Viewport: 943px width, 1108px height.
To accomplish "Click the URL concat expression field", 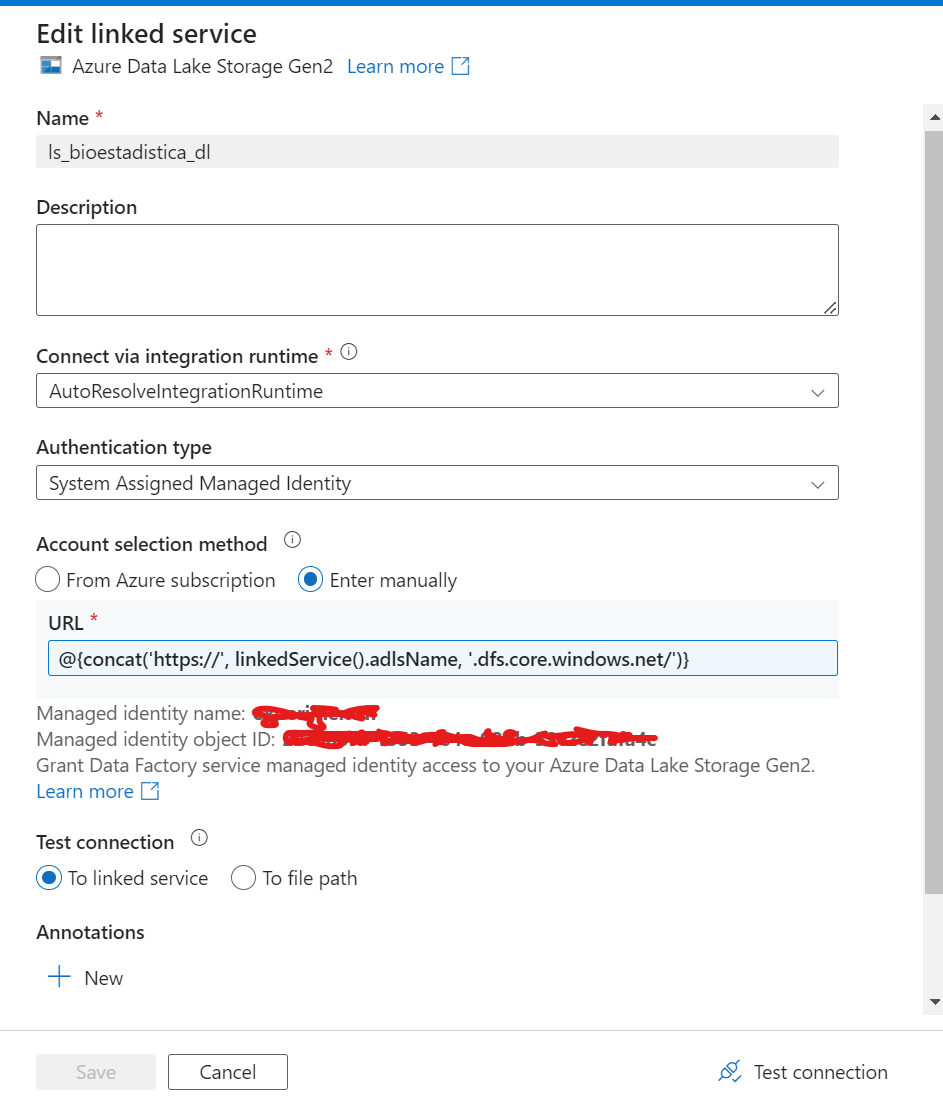I will pyautogui.click(x=443, y=658).
